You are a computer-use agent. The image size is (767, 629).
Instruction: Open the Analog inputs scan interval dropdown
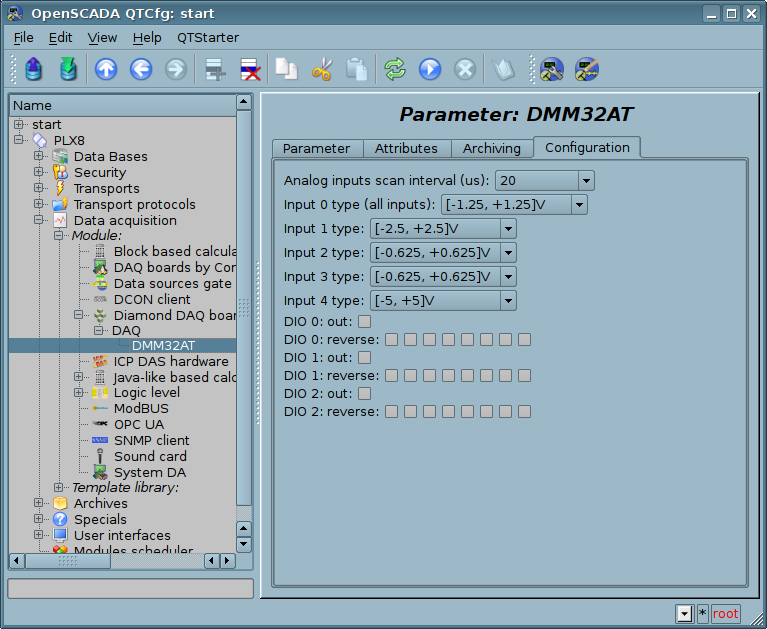tap(586, 180)
